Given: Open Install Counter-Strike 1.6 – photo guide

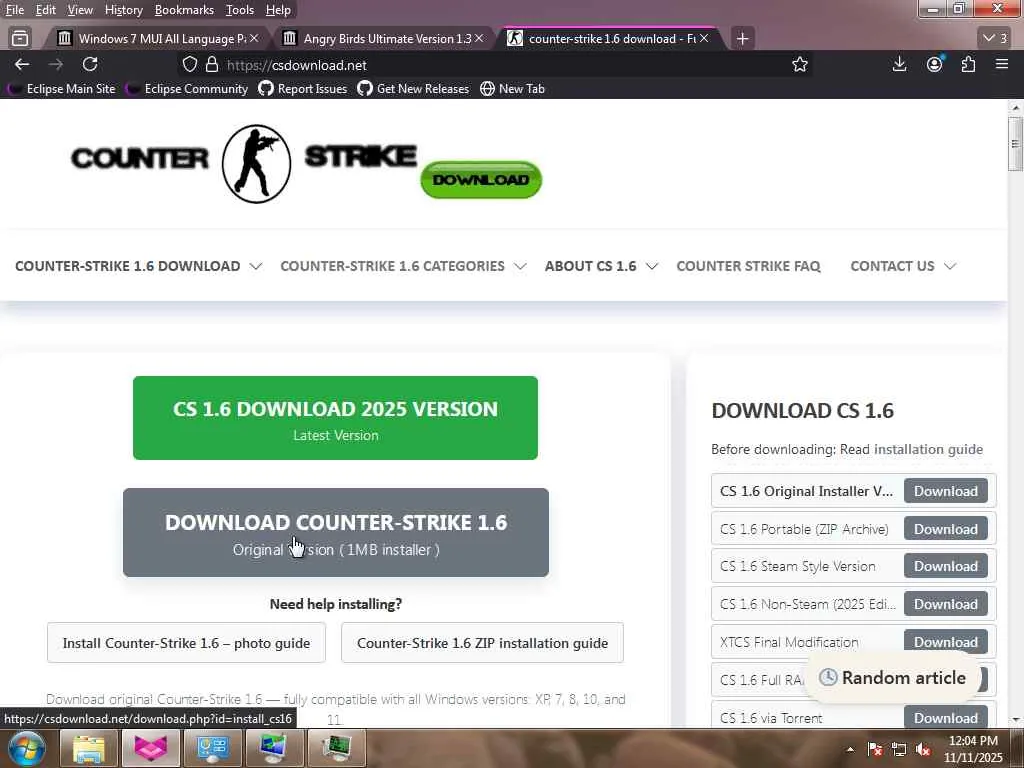Looking at the screenshot, I should [x=186, y=643].
